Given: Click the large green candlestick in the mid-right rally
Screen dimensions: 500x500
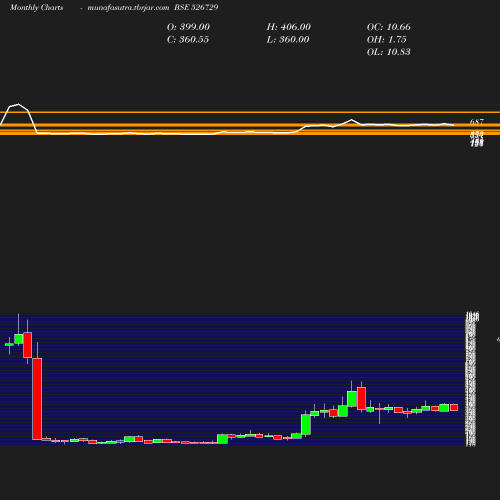Looking at the screenshot, I should pos(306,424).
